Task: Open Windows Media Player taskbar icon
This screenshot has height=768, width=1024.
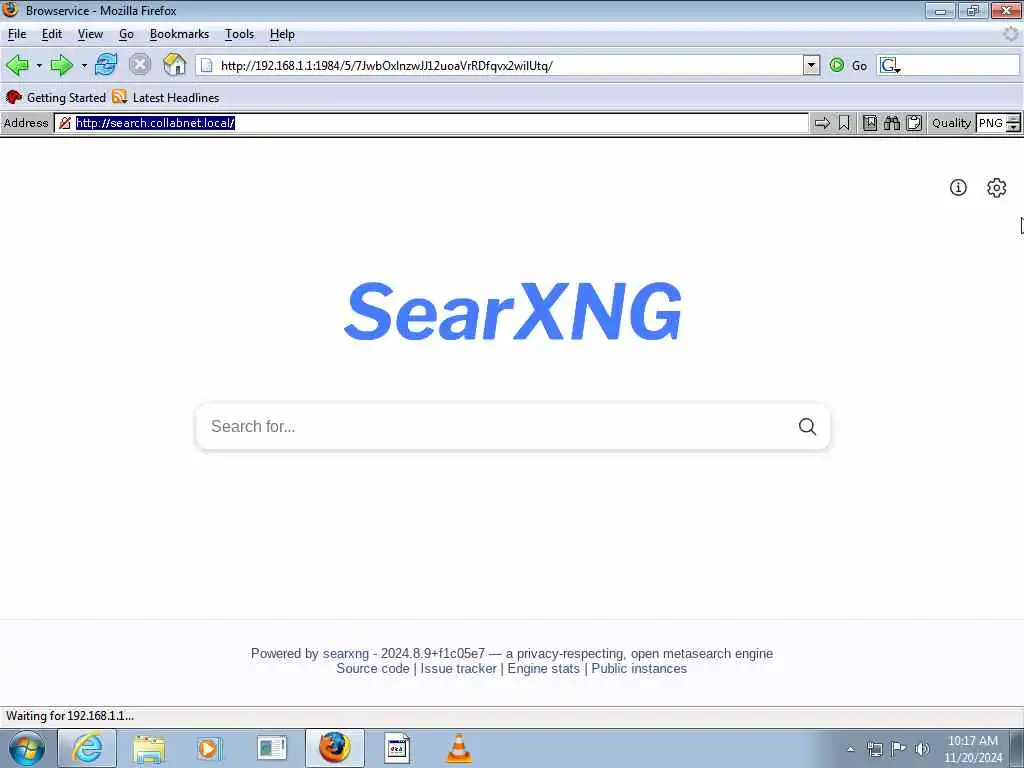Action: point(209,748)
